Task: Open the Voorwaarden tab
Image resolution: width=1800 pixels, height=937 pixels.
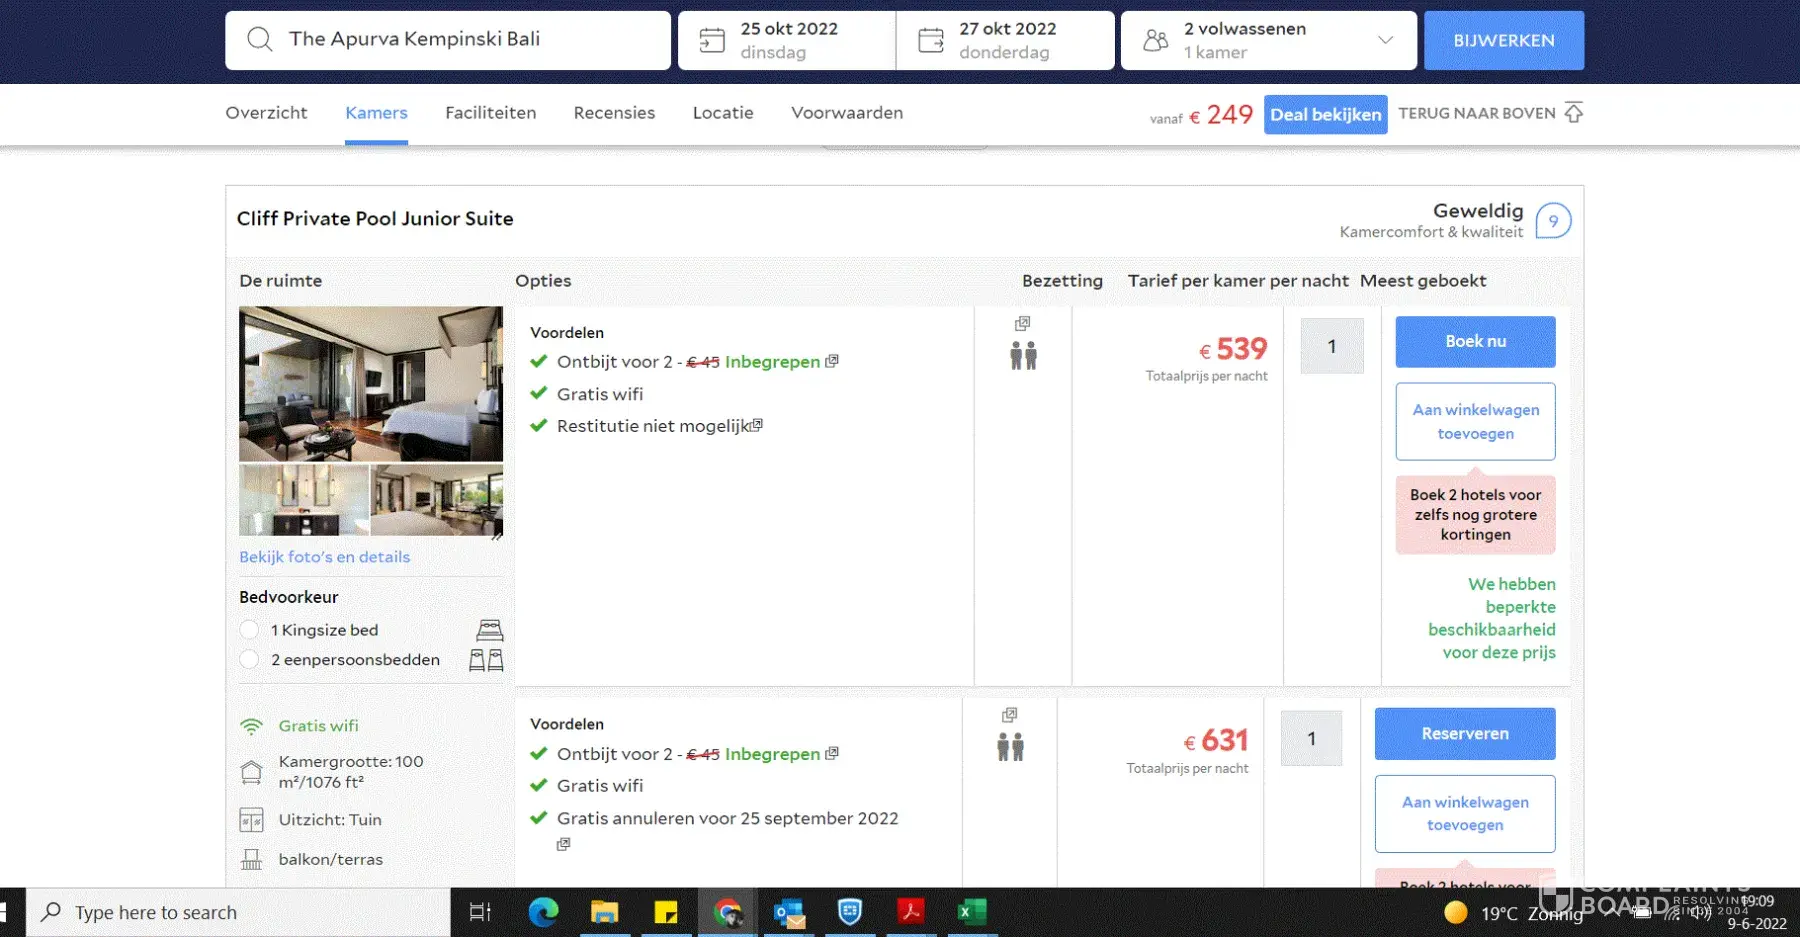Action: pos(847,113)
